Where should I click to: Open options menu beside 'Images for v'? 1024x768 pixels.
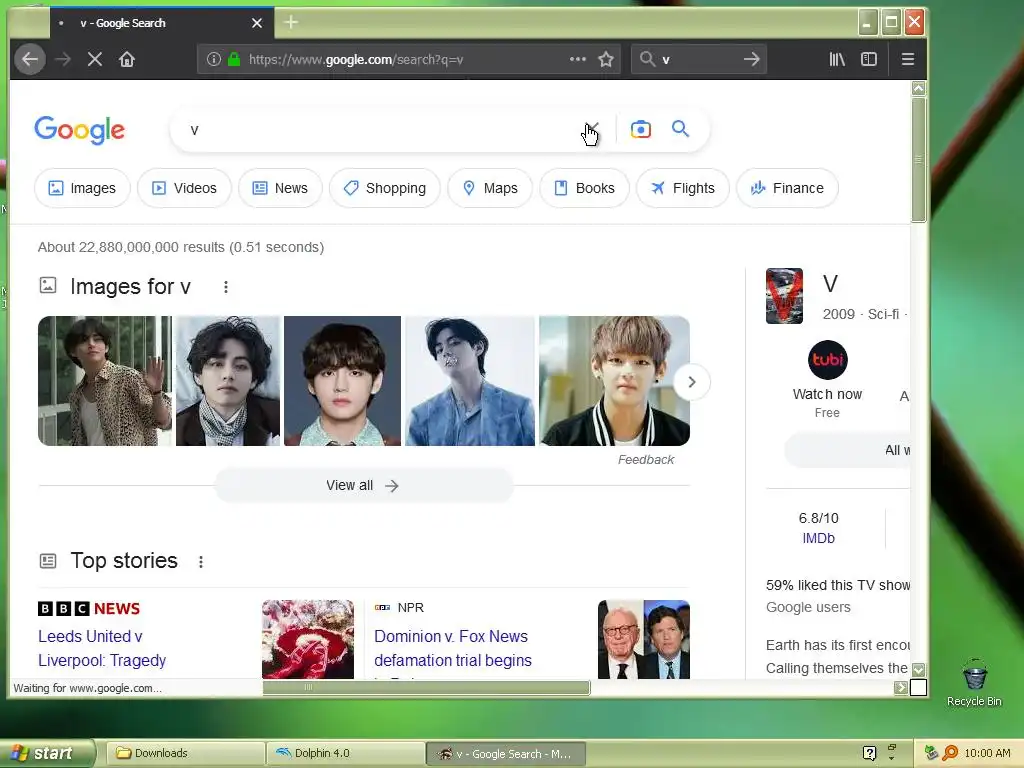(226, 287)
